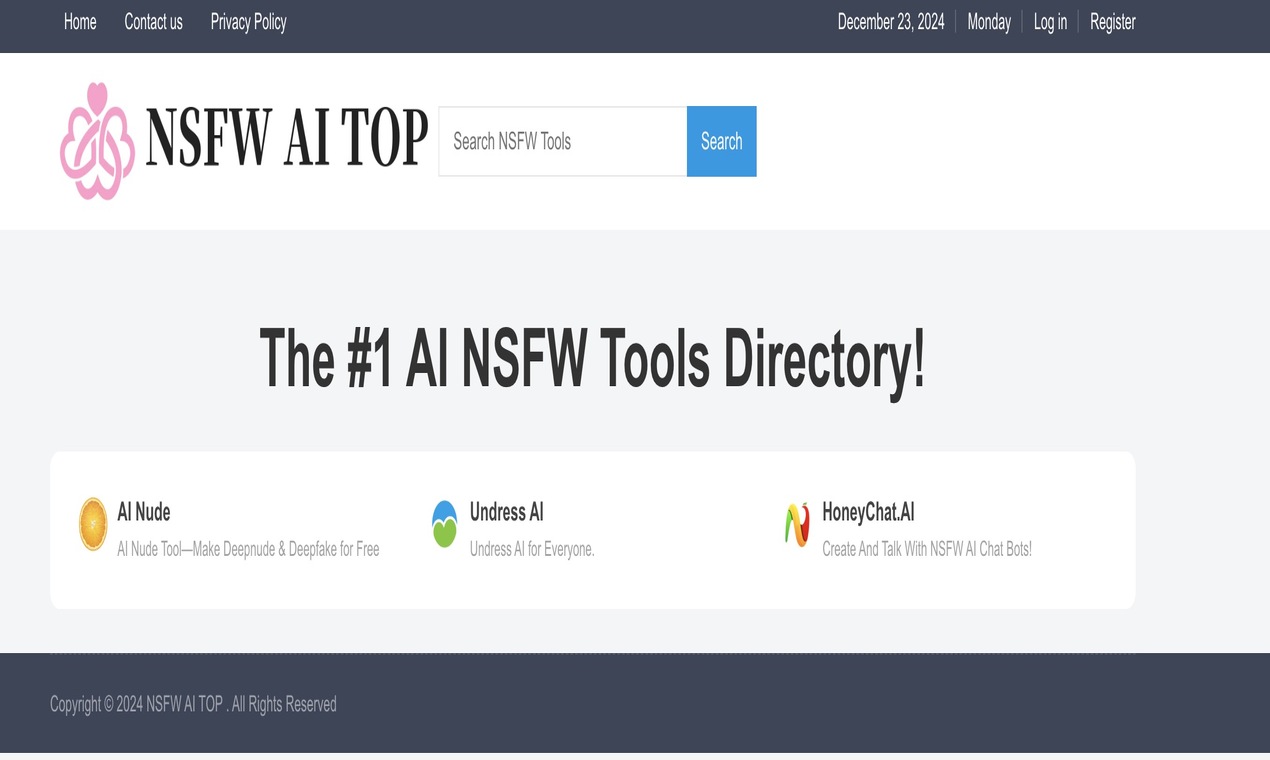This screenshot has width=1270, height=760.
Task: Open the Home menu item
Action: coord(80,22)
